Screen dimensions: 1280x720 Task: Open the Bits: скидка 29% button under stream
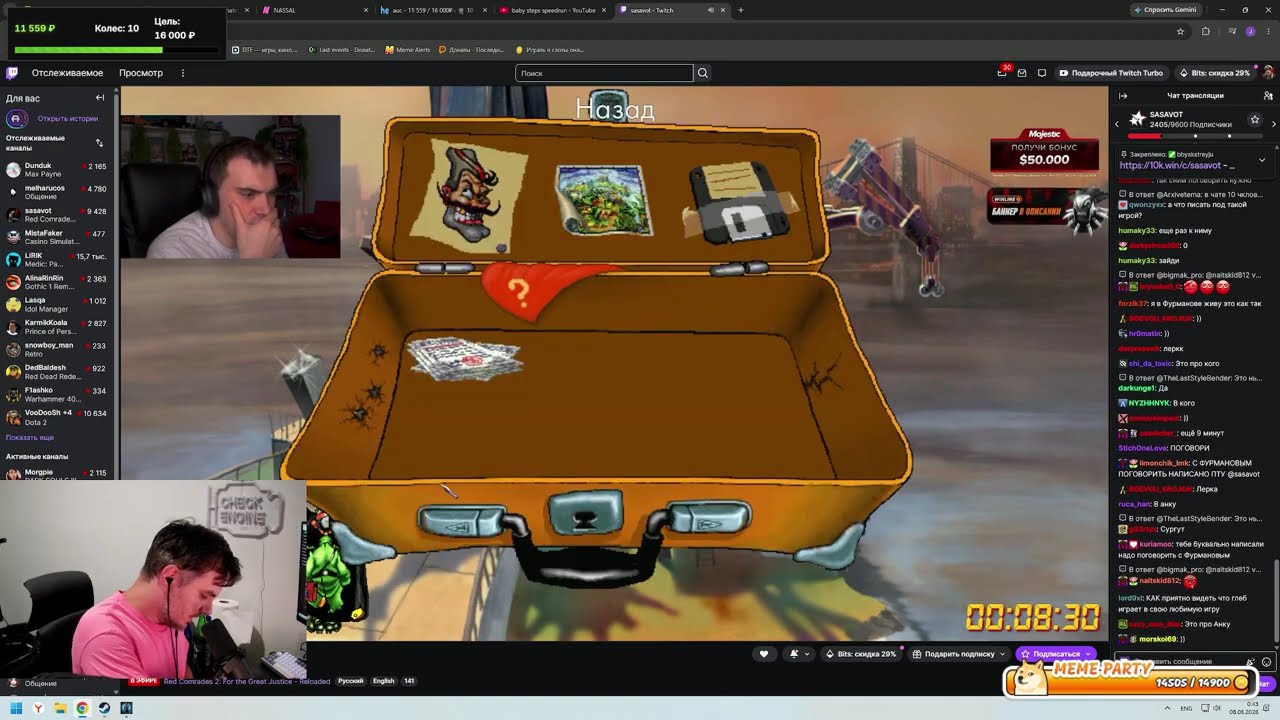pyautogui.click(x=860, y=654)
